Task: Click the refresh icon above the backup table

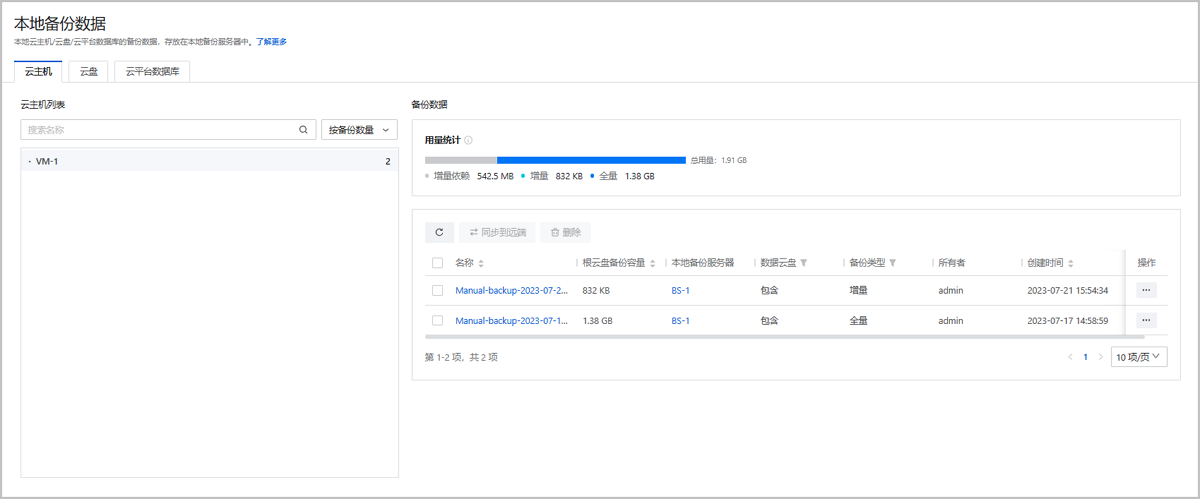Action: pos(439,232)
